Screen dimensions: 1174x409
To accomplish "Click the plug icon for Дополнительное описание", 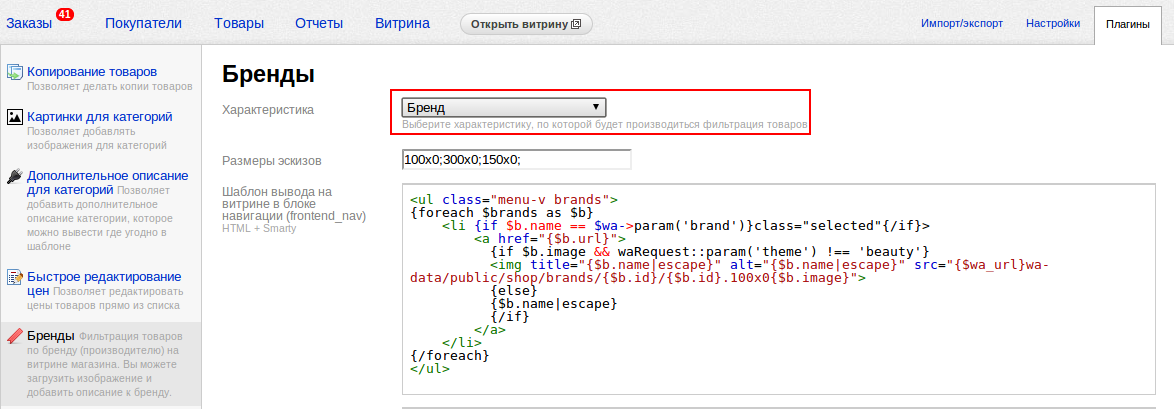I will tap(15, 176).
